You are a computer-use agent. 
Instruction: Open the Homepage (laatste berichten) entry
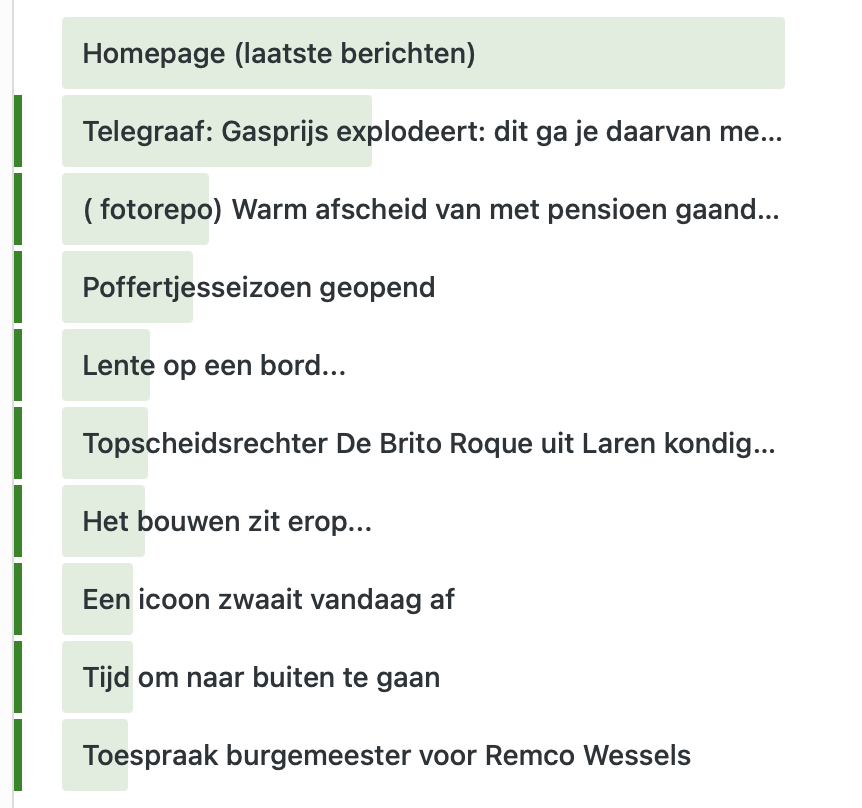[279, 53]
